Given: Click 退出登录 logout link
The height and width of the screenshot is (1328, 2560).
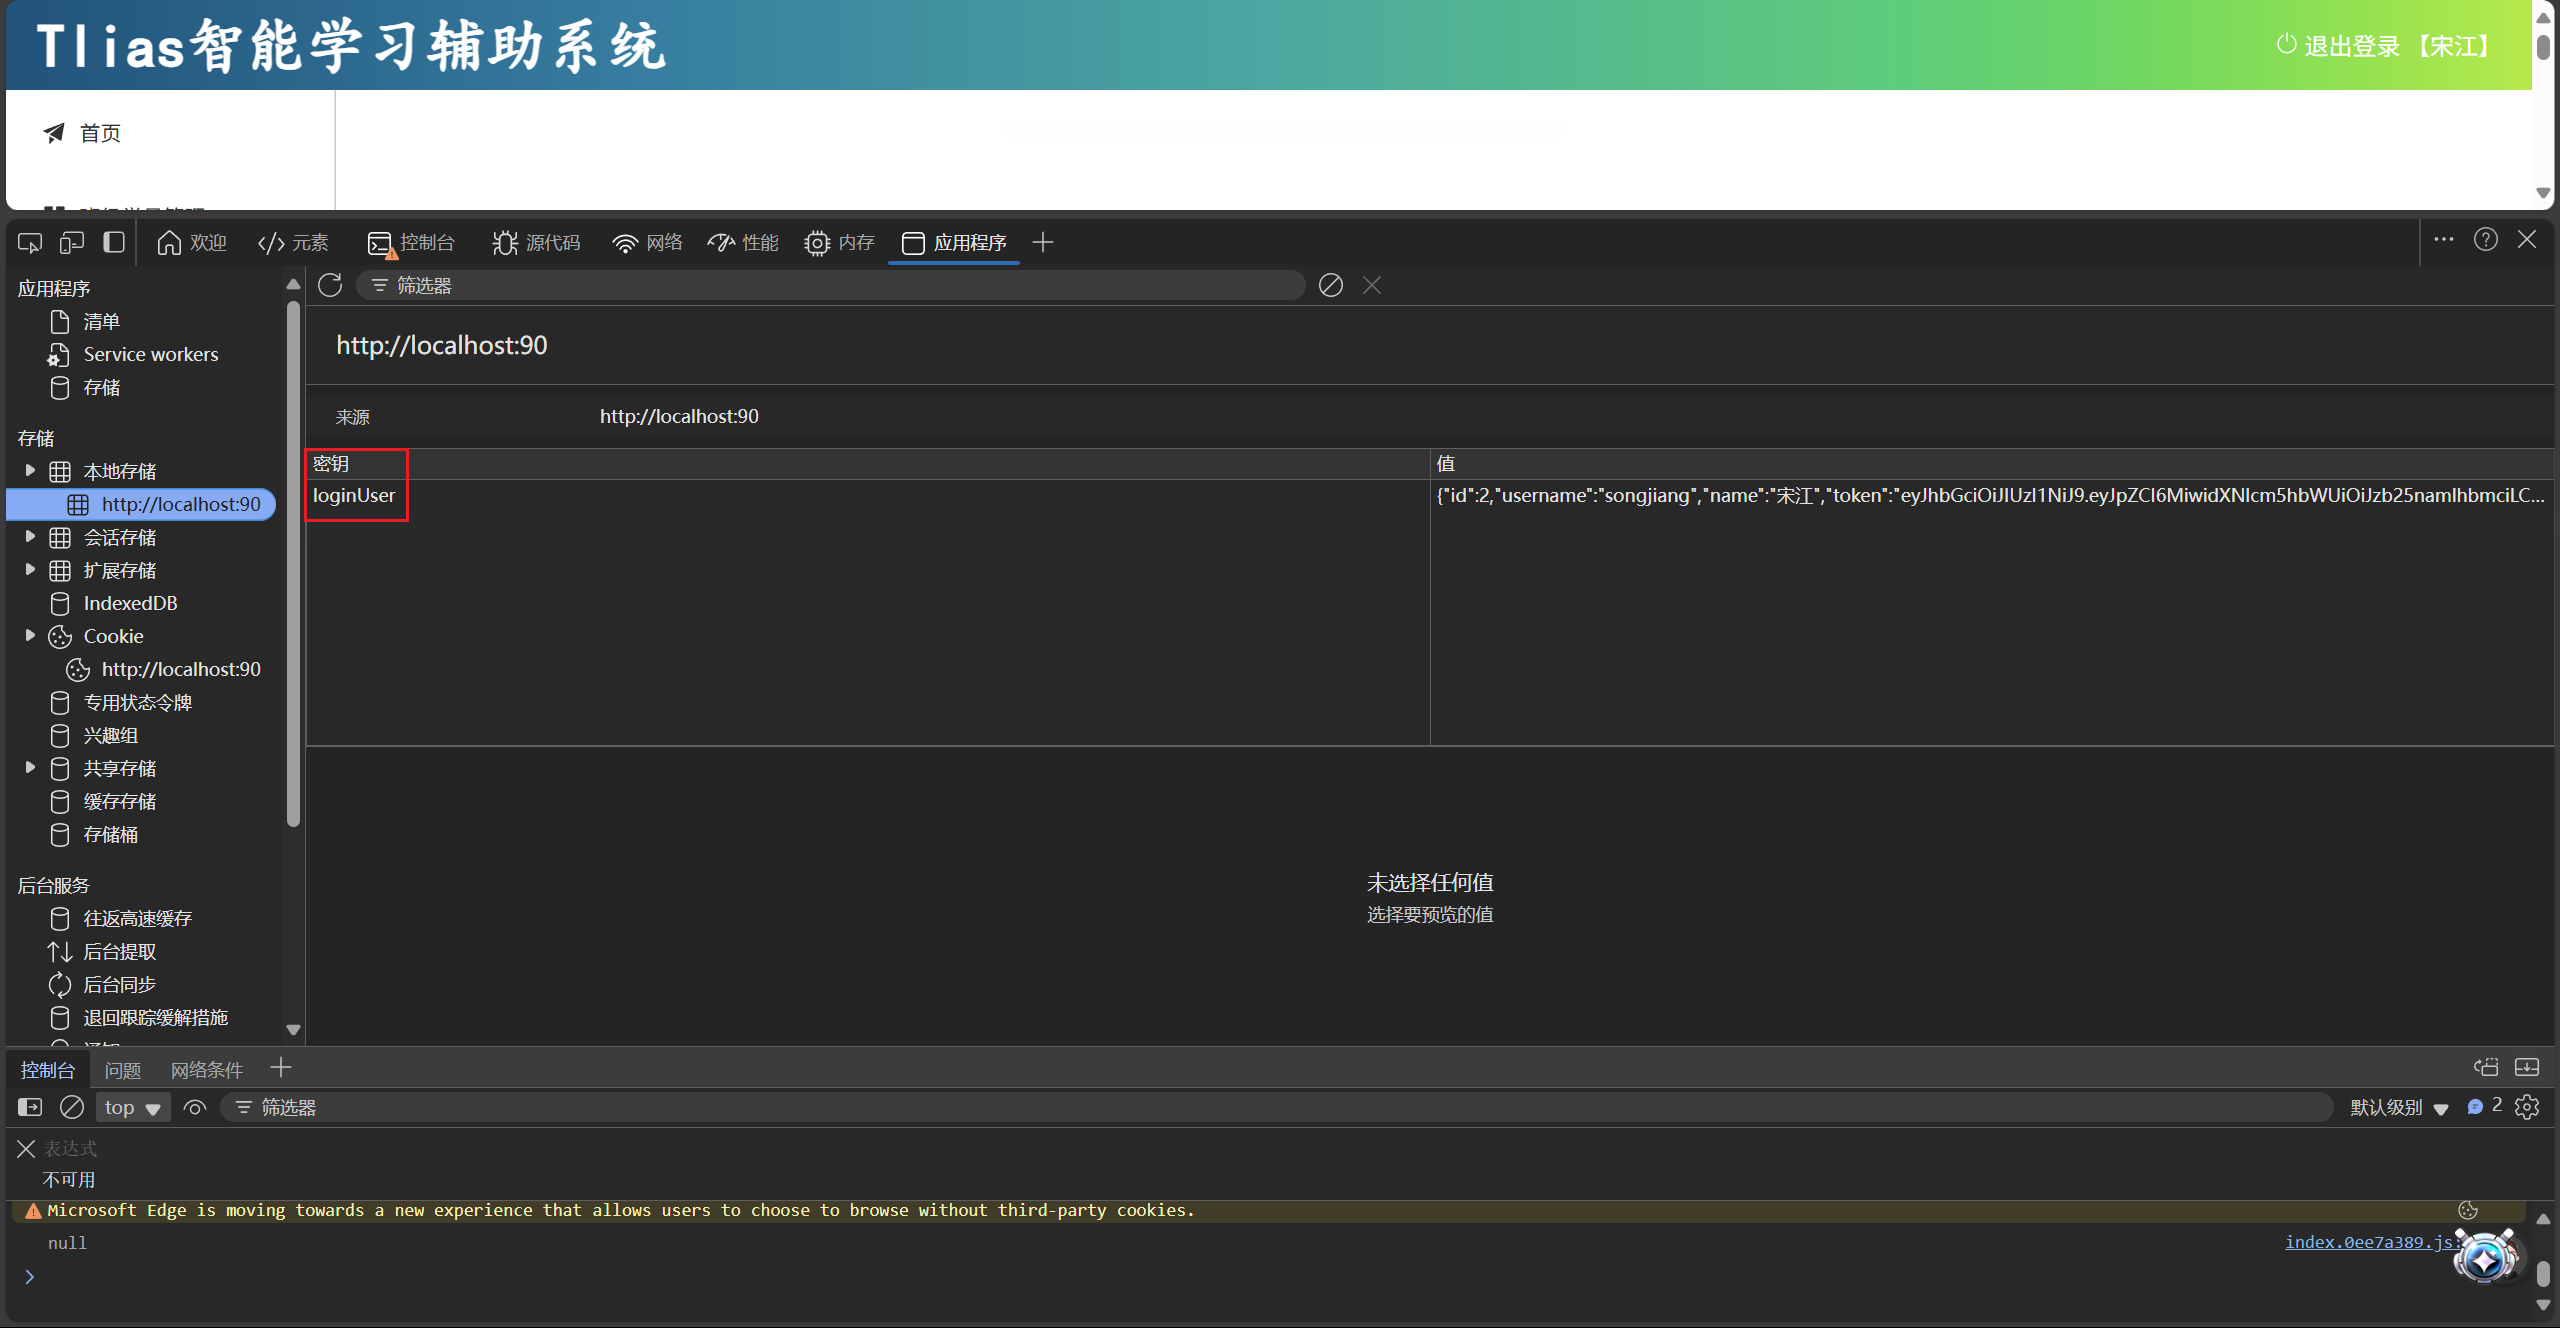Looking at the screenshot, I should click(x=2350, y=46).
